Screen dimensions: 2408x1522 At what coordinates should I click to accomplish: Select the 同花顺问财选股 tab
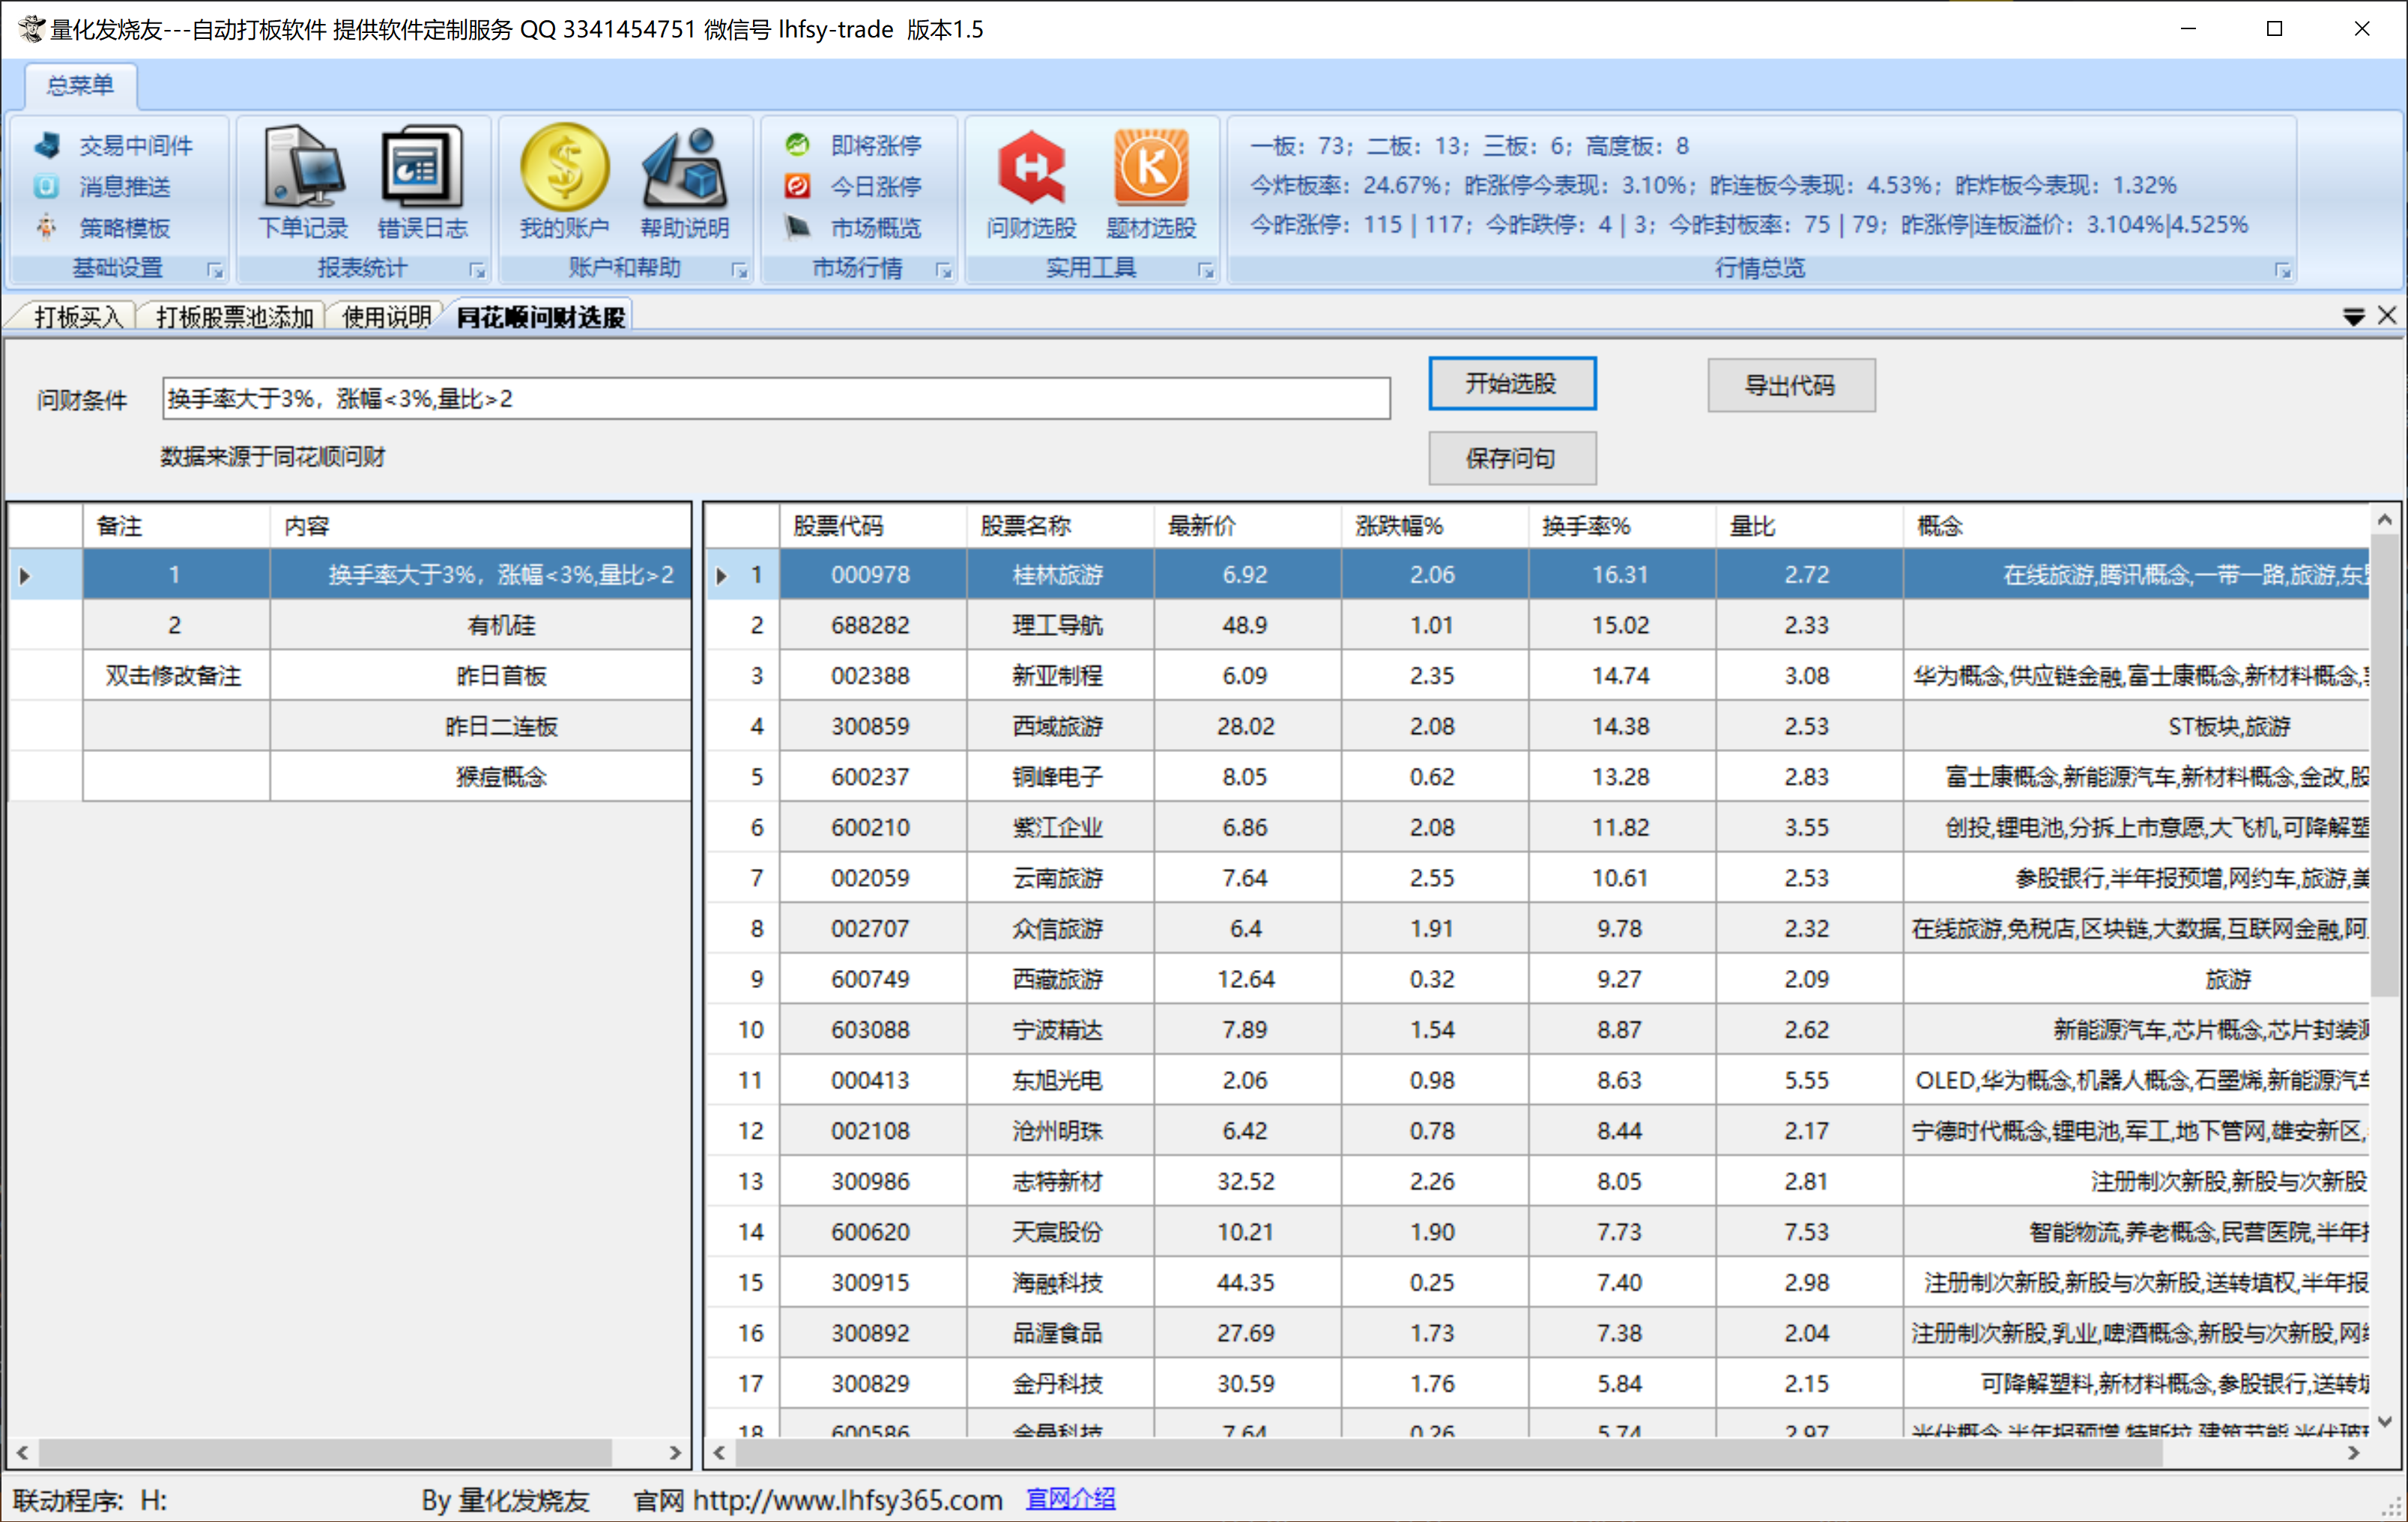point(541,317)
